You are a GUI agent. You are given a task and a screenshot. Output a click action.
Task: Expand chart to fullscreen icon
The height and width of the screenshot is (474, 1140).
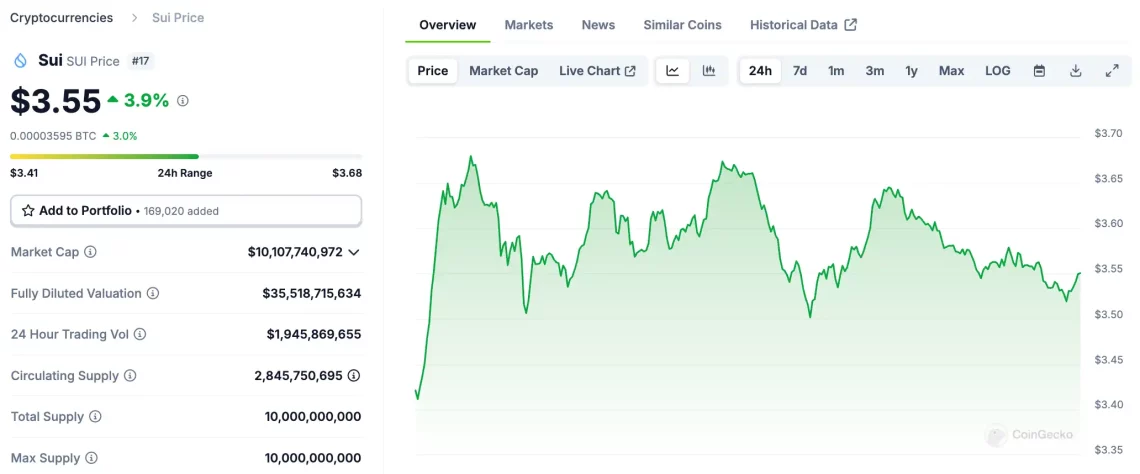(1112, 71)
